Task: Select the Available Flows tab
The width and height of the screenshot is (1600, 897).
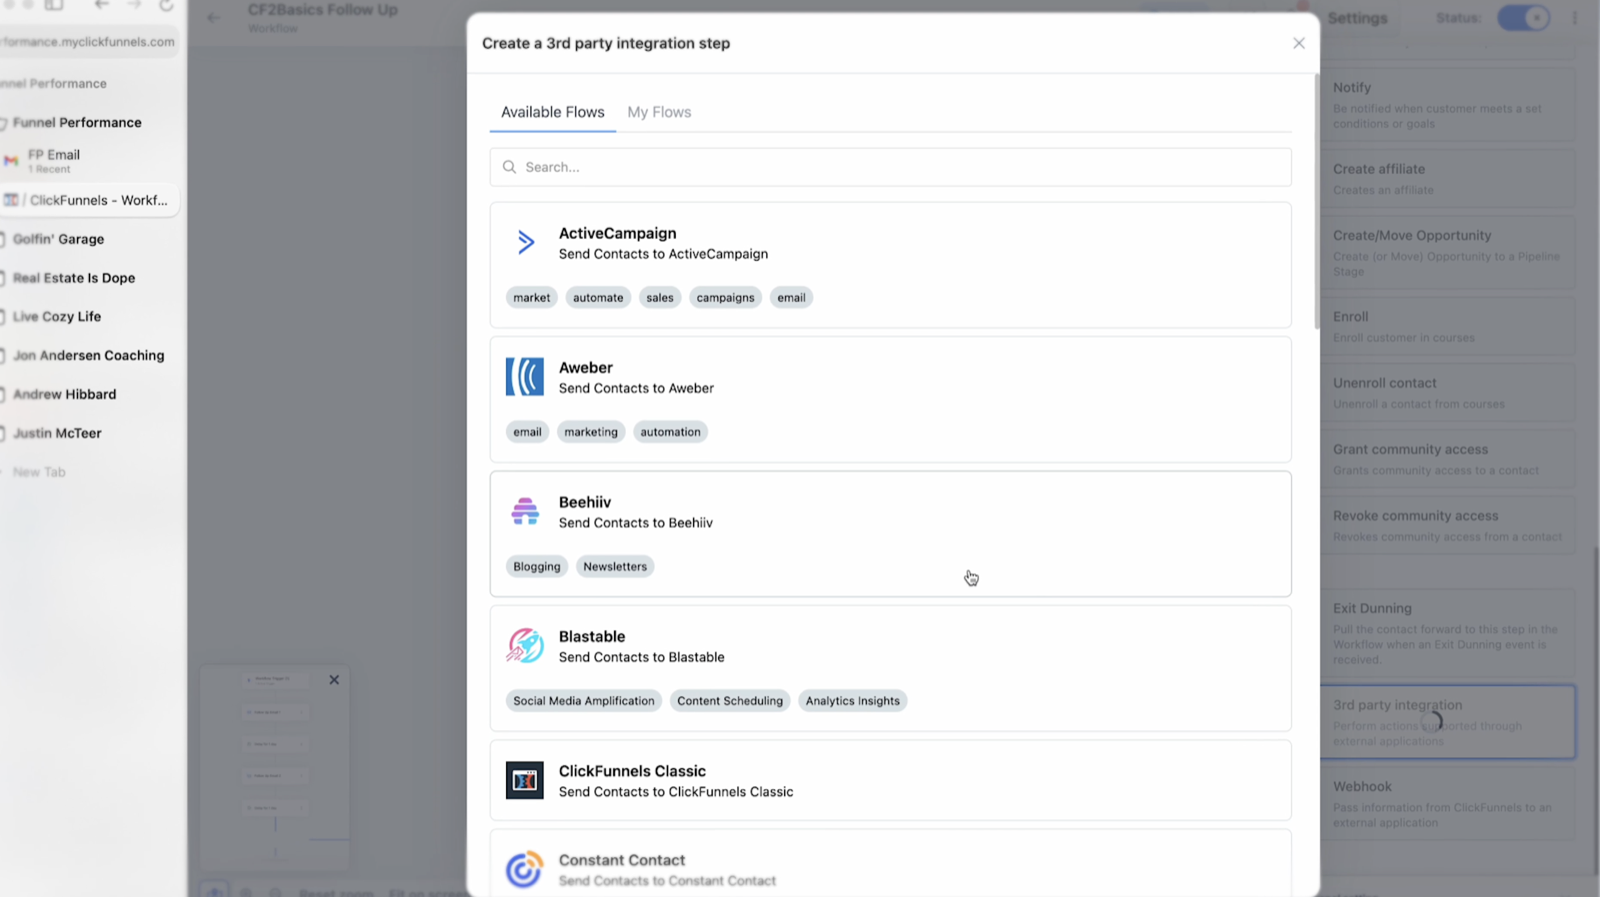Action: click(x=553, y=112)
